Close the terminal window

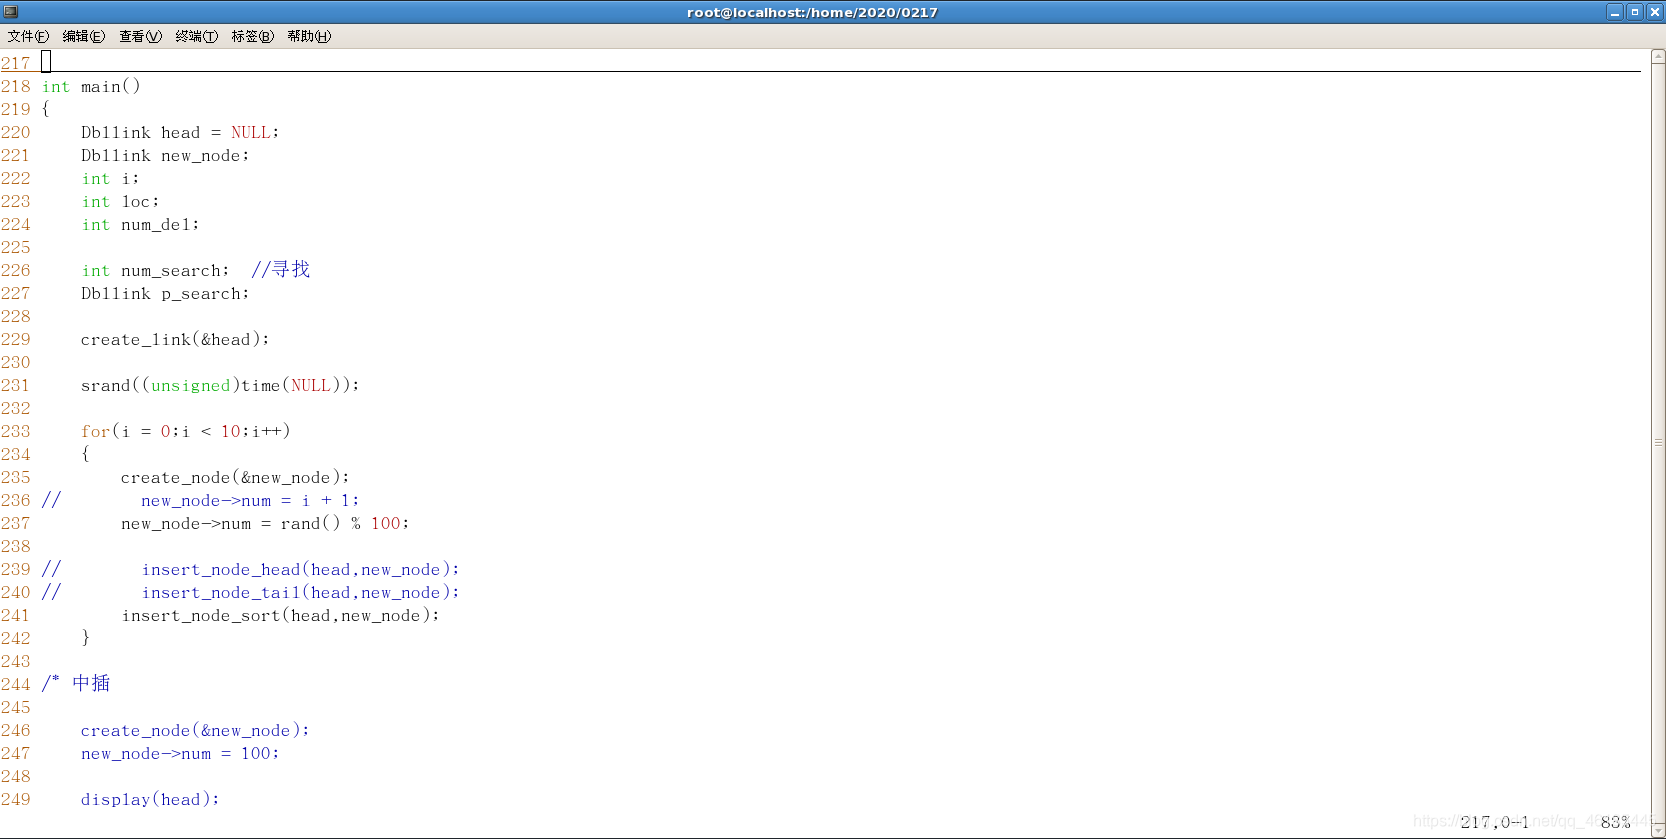(x=1655, y=12)
